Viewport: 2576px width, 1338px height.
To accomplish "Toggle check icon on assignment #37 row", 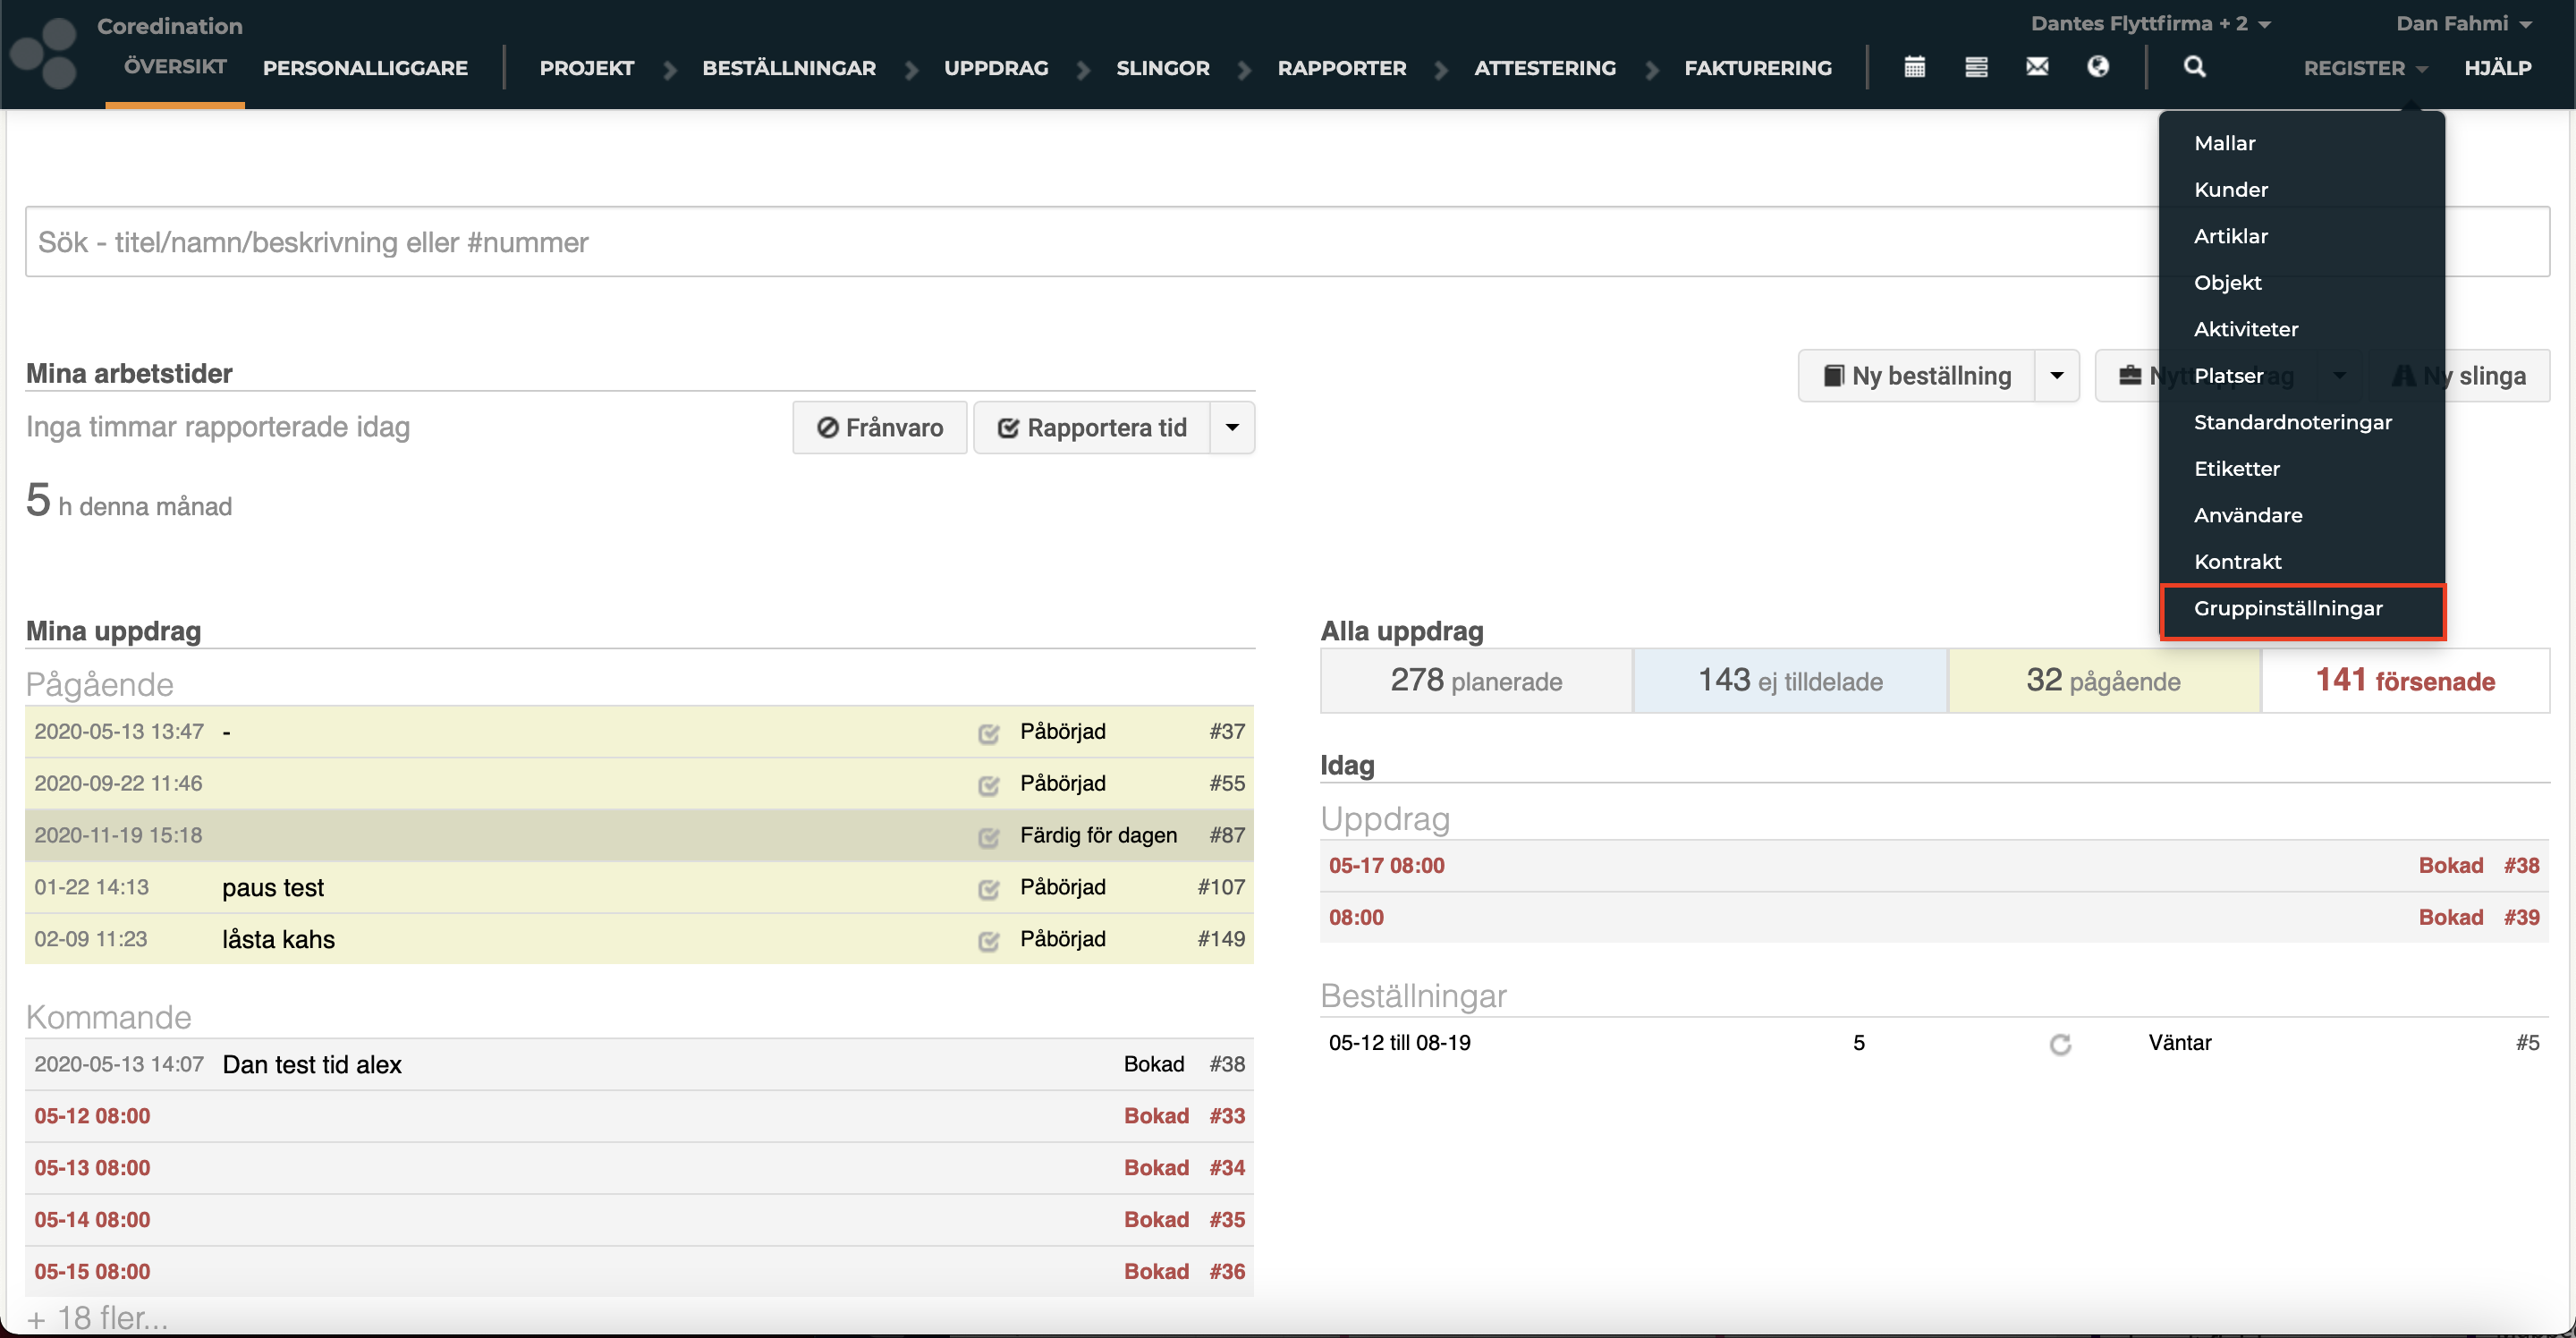I will (988, 733).
